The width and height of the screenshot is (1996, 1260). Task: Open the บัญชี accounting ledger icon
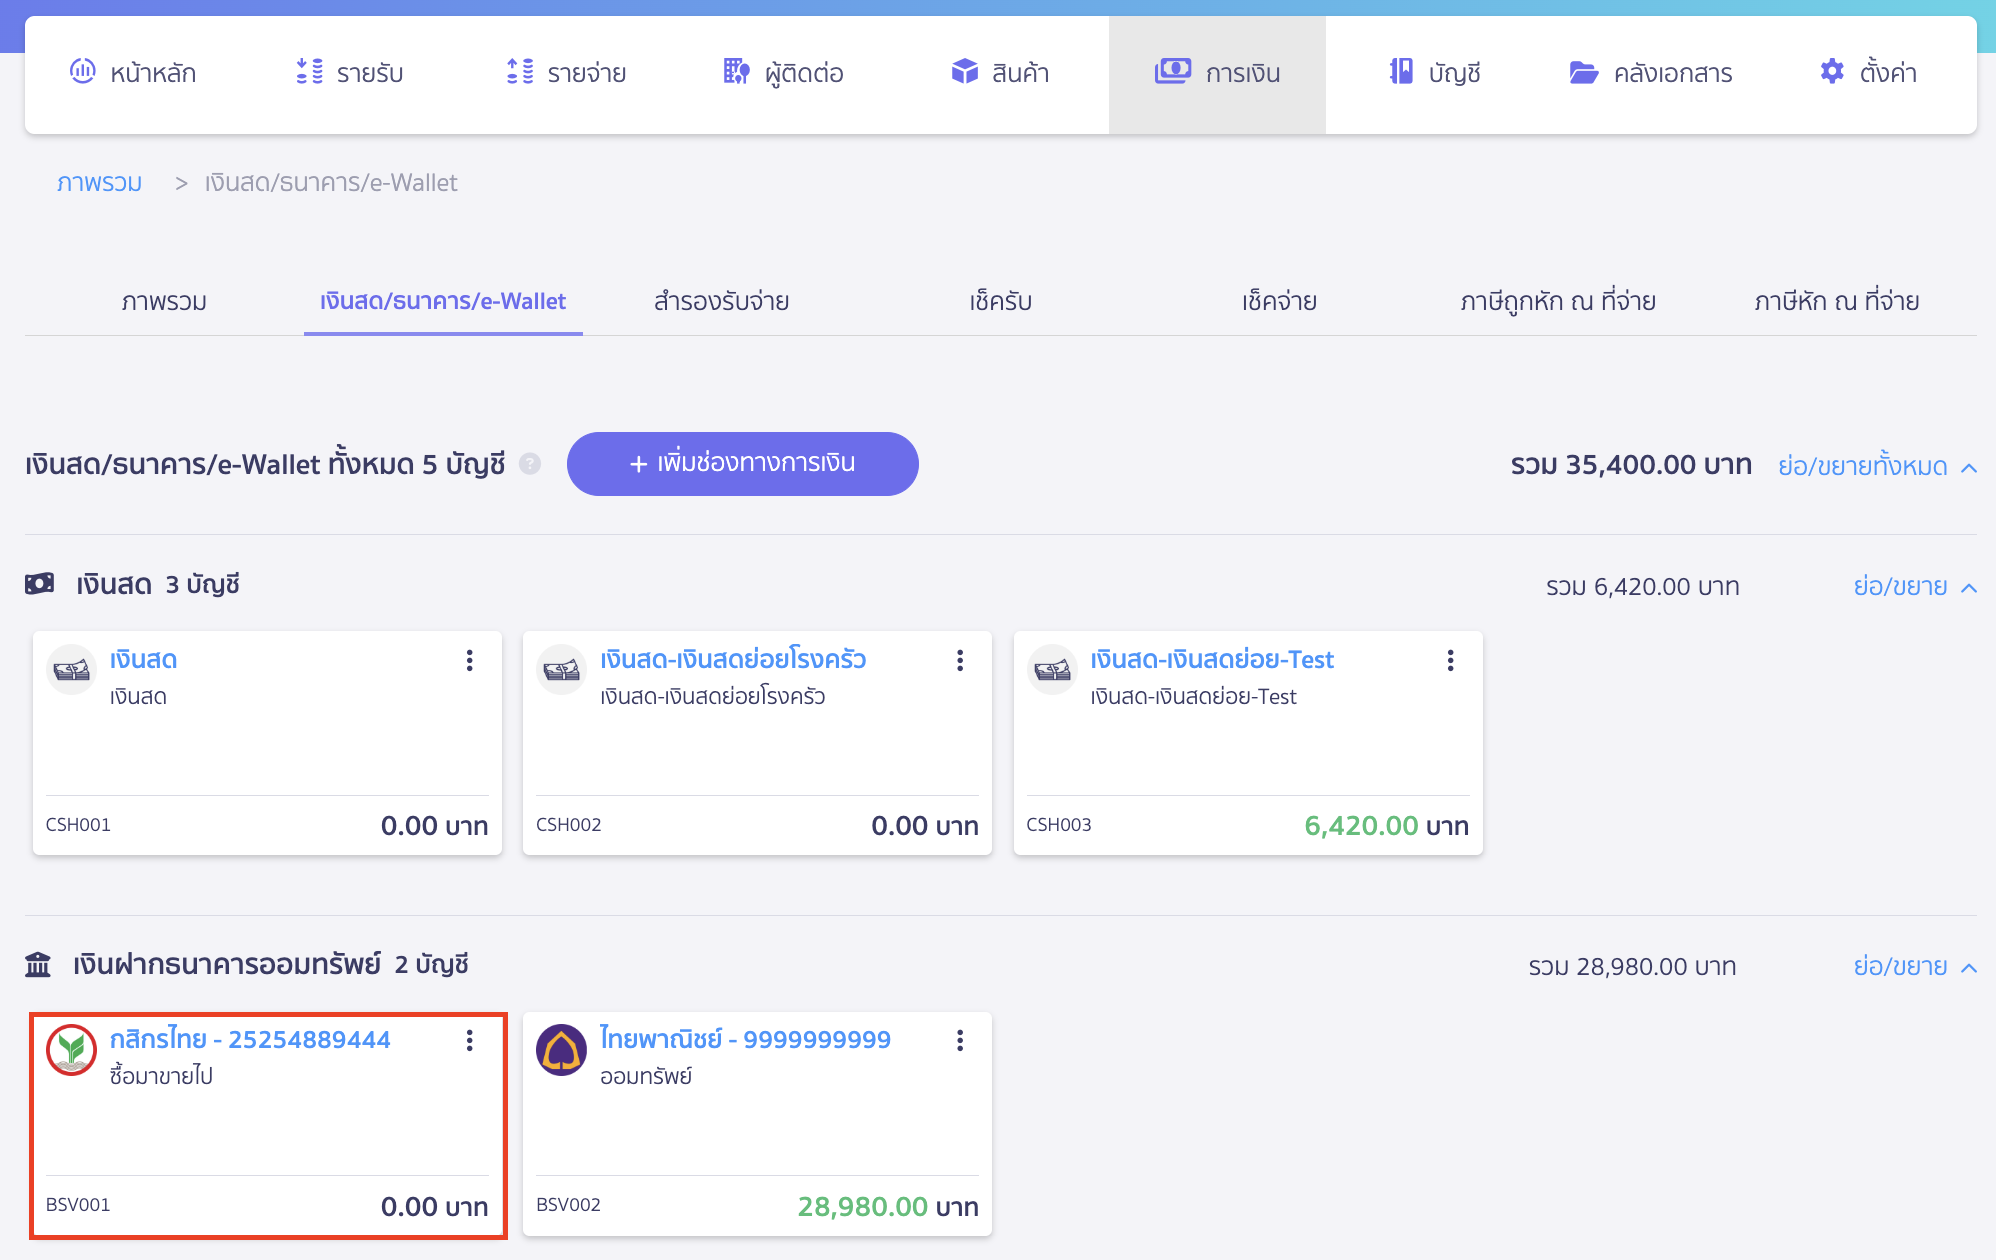pyautogui.click(x=1399, y=72)
